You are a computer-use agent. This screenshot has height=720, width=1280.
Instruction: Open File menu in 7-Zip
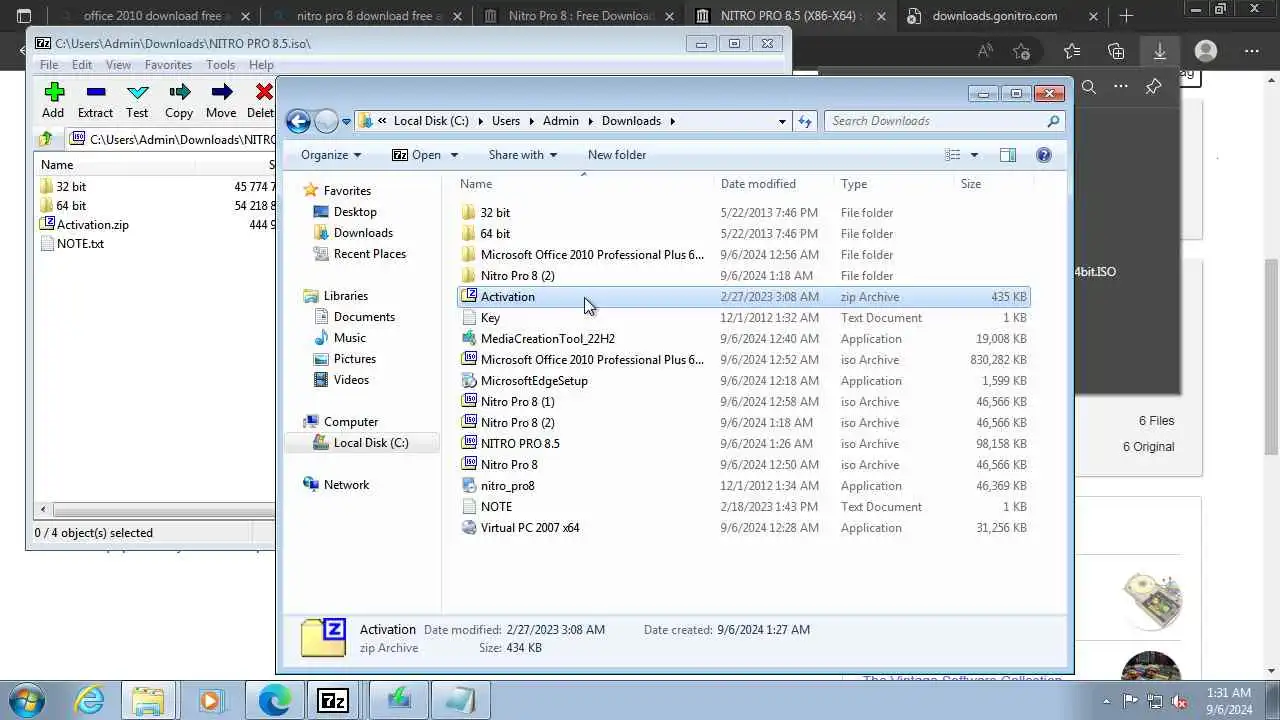click(48, 65)
